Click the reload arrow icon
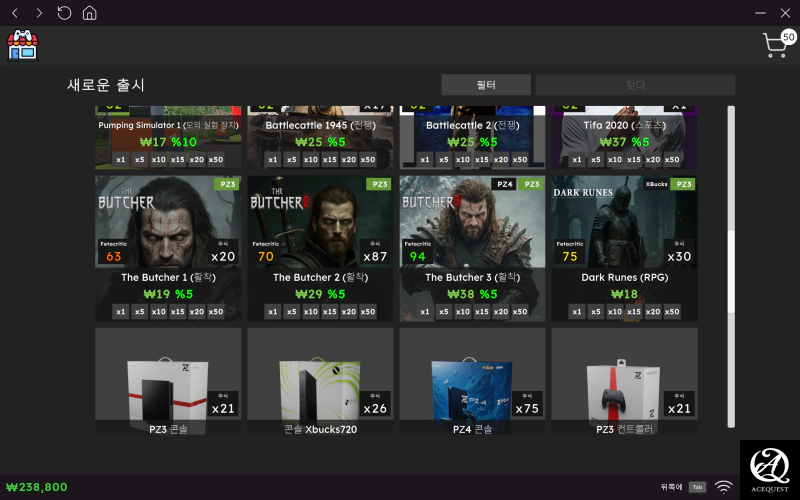This screenshot has width=800, height=500. 64,13
